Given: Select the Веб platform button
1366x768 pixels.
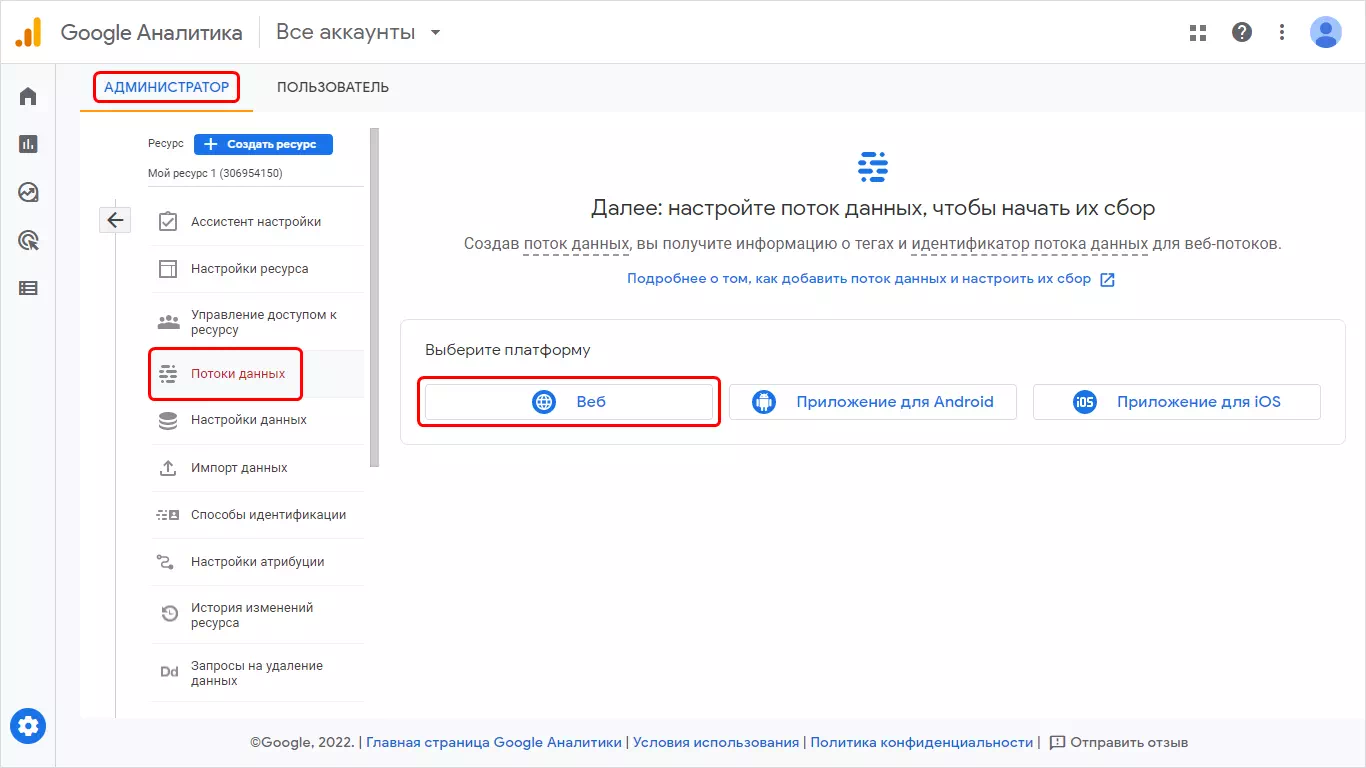Looking at the screenshot, I should [x=569, y=402].
